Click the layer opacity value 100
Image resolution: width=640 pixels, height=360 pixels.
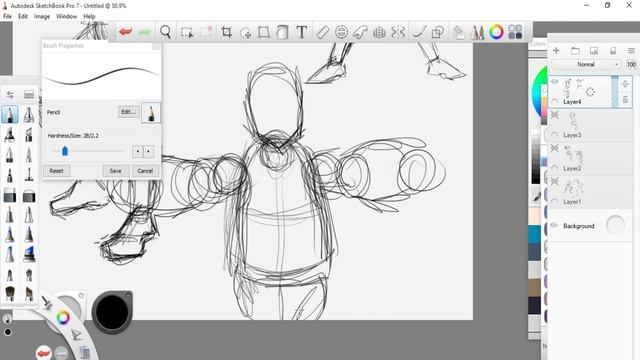pyautogui.click(x=631, y=64)
